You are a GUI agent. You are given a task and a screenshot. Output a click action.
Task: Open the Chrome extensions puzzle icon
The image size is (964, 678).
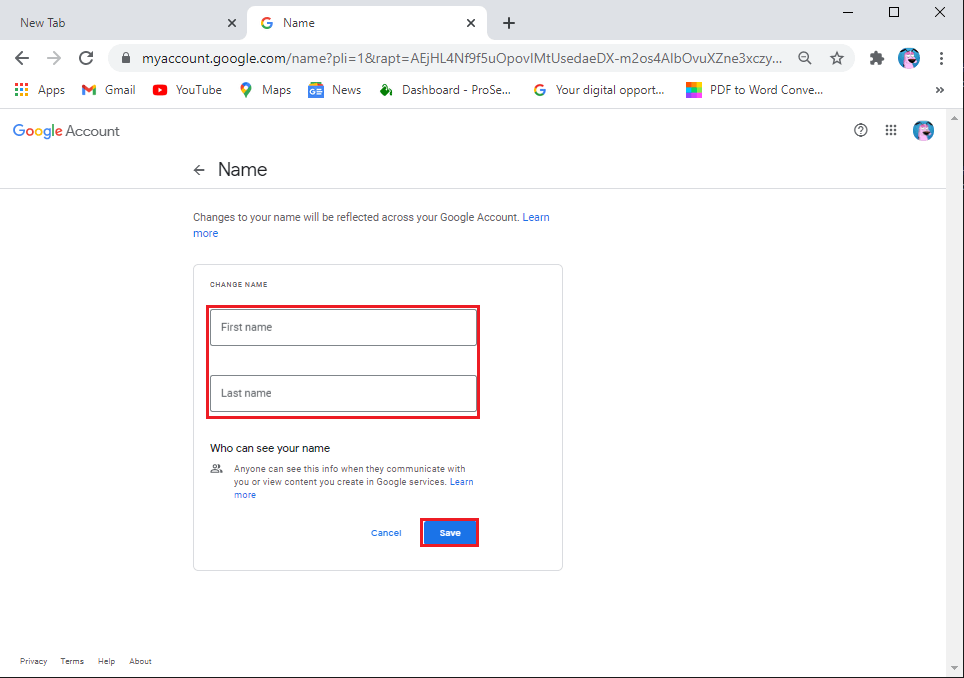[877, 58]
